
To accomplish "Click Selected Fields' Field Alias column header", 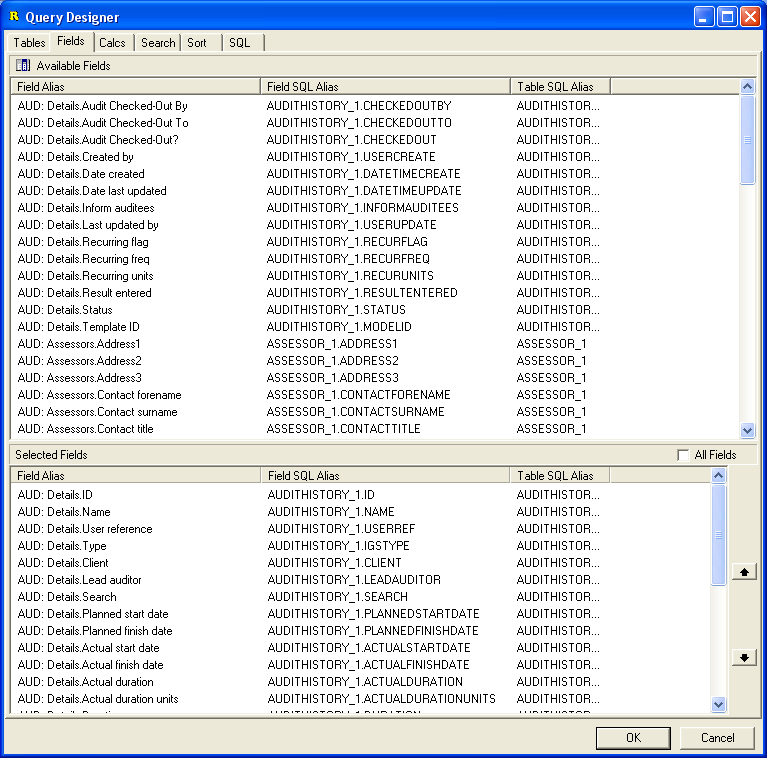I will 135,475.
